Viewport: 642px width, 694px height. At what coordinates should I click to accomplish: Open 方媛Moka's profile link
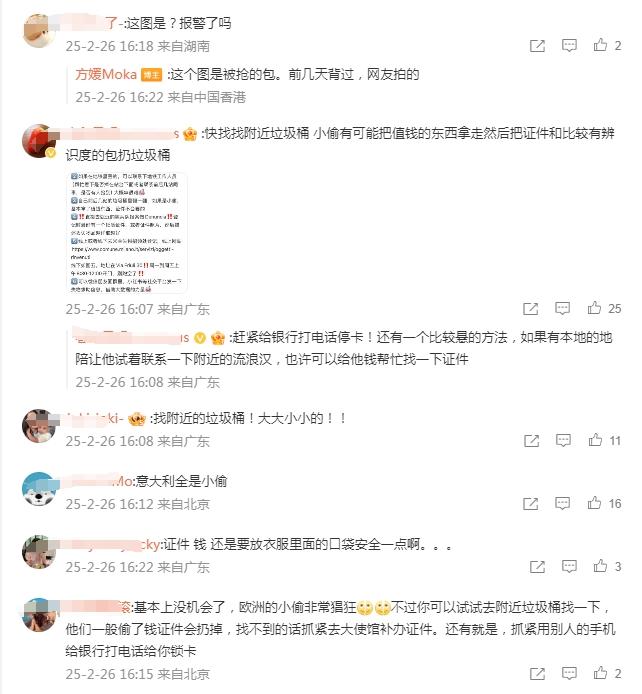point(106,74)
